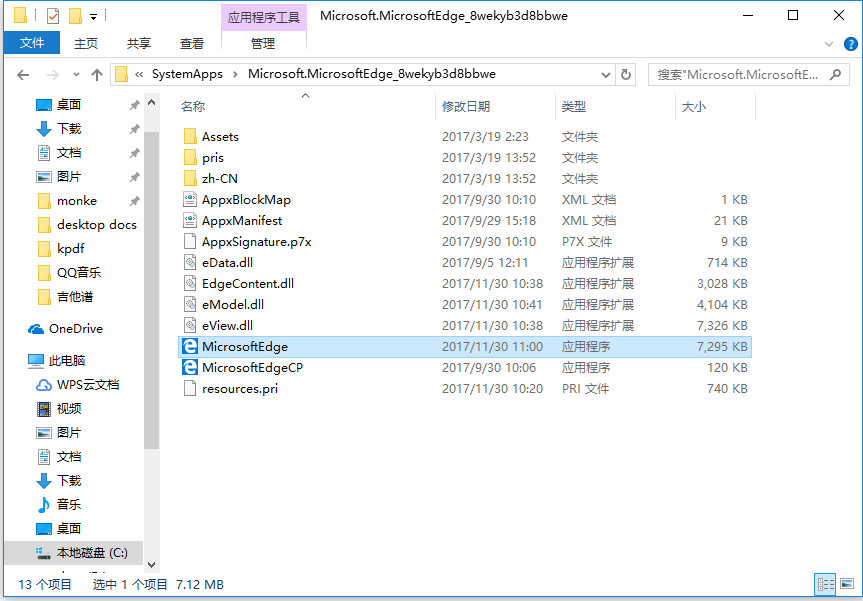
Task: Click the new folder quick access icon
Action: pos(75,16)
